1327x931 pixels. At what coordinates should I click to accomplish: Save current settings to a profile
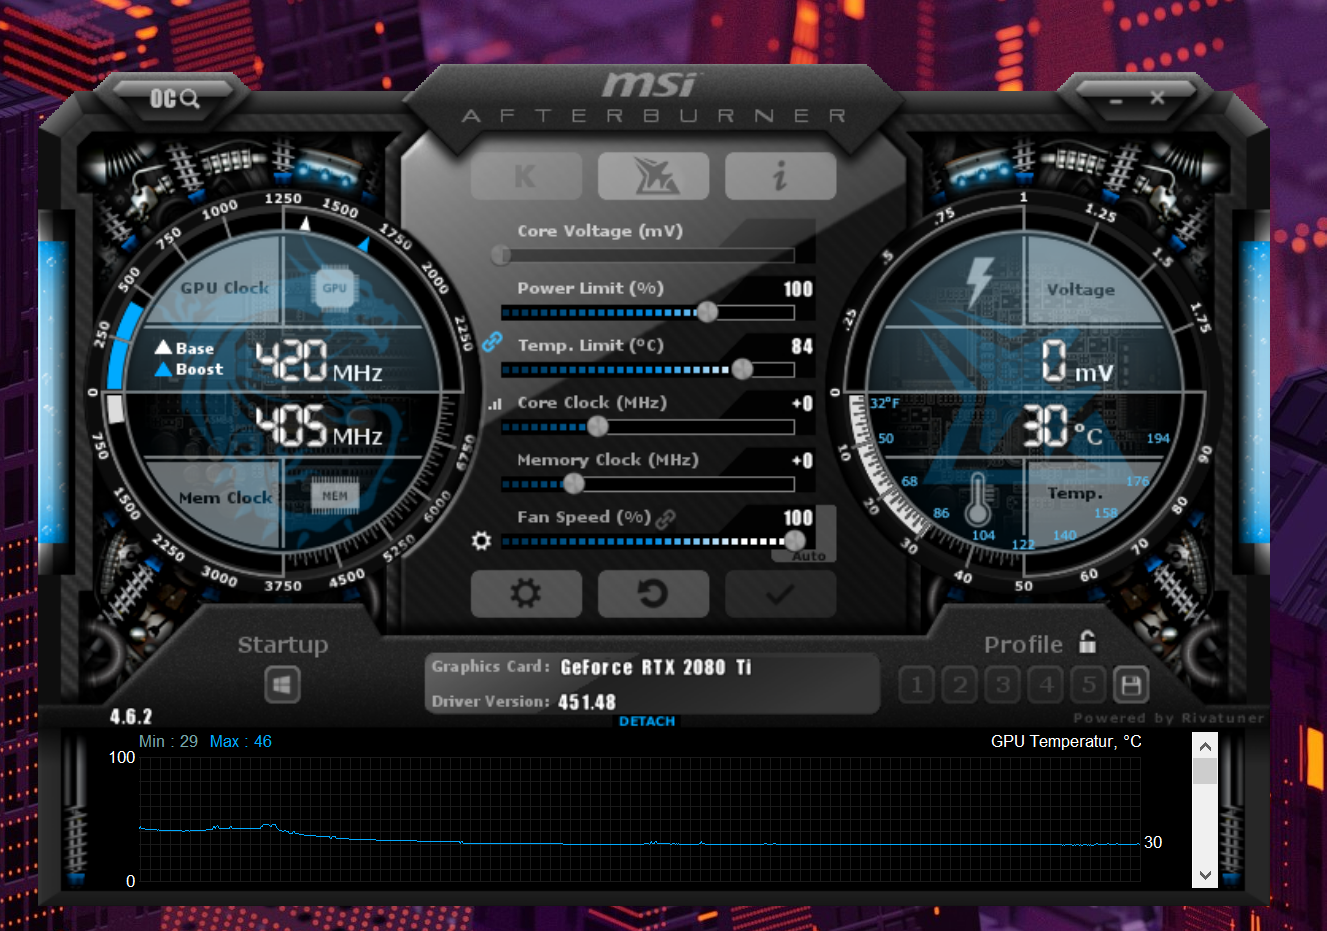pos(1131,685)
